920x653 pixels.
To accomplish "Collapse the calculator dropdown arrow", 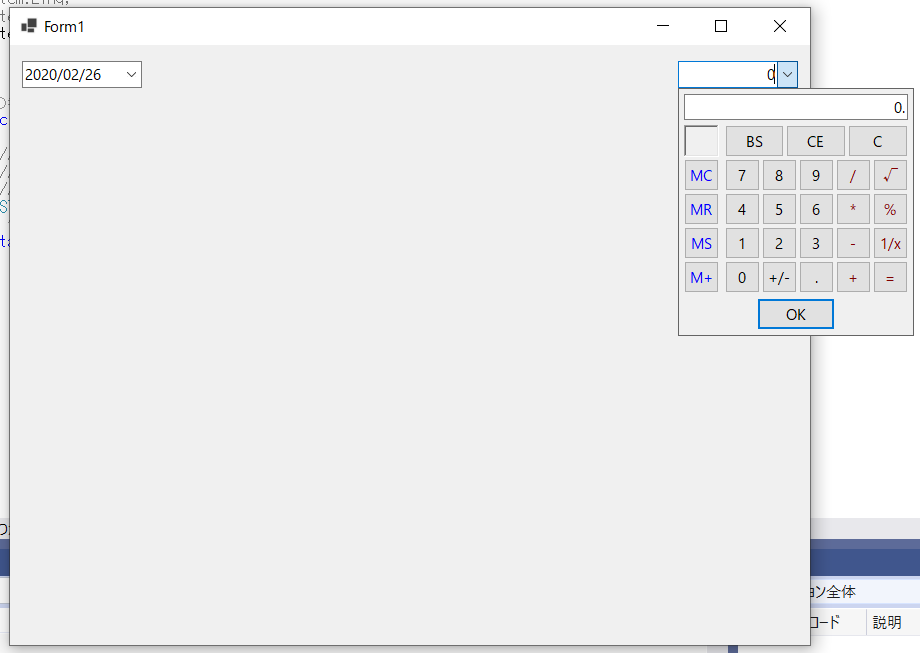I will tap(787, 75).
